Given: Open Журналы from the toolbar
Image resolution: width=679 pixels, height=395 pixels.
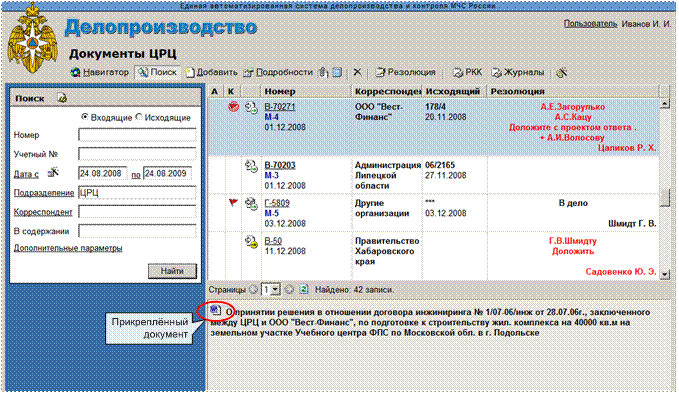Looking at the screenshot, I should pos(518,72).
